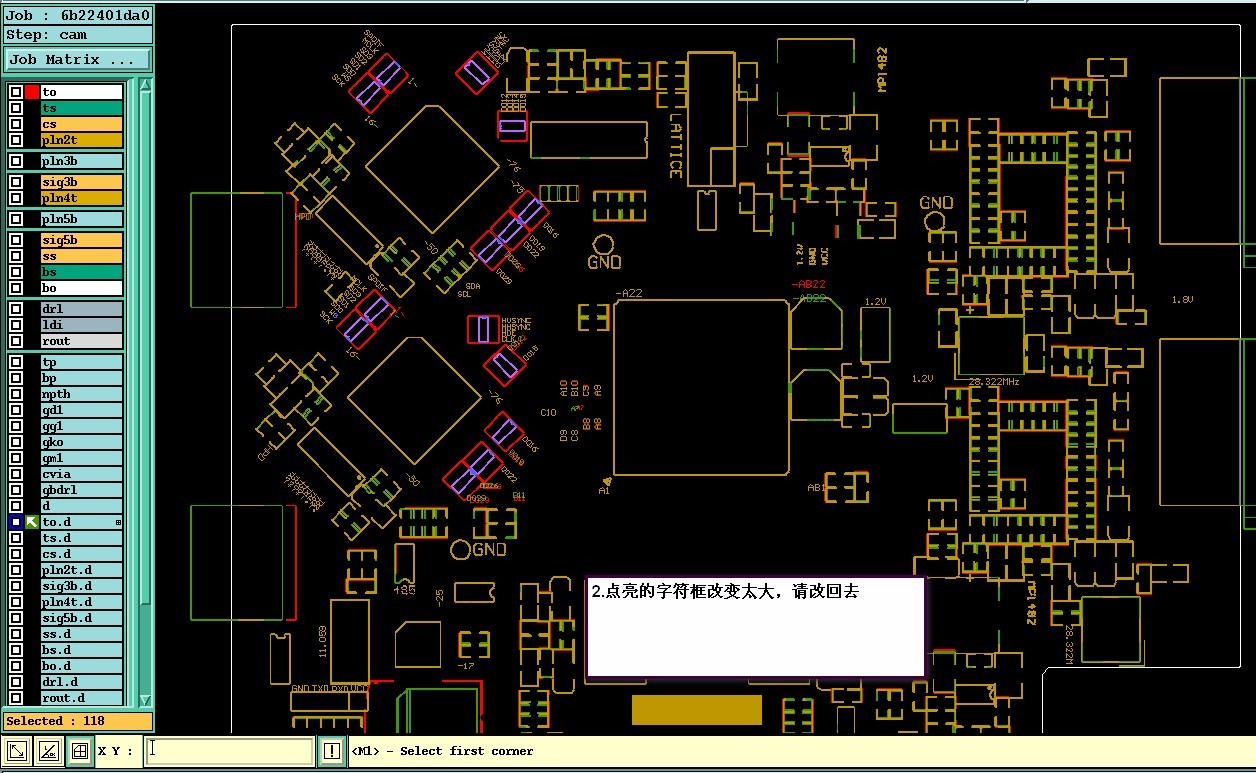The image size is (1256, 773).
Task: Toggle the grid snap icon at bottom left
Action: point(80,751)
